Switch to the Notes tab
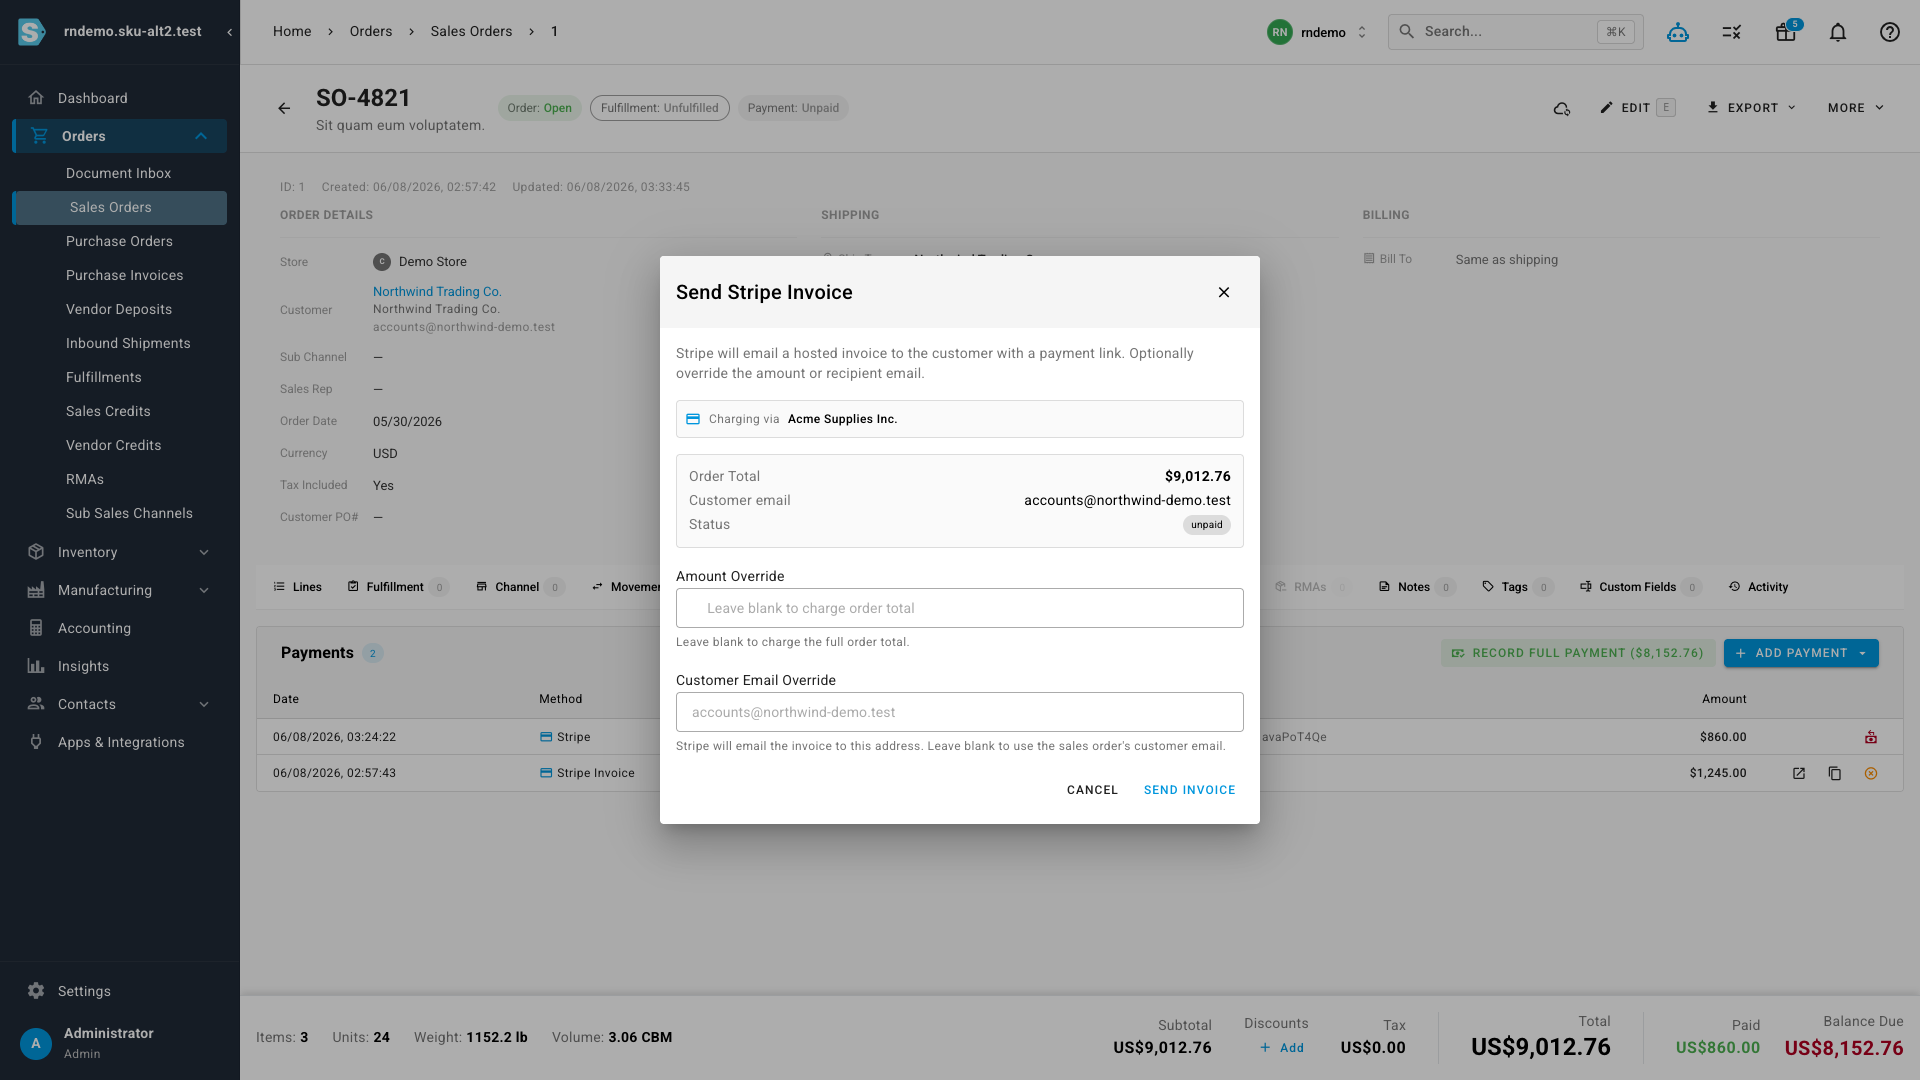The width and height of the screenshot is (1920, 1080). pyautogui.click(x=1416, y=587)
